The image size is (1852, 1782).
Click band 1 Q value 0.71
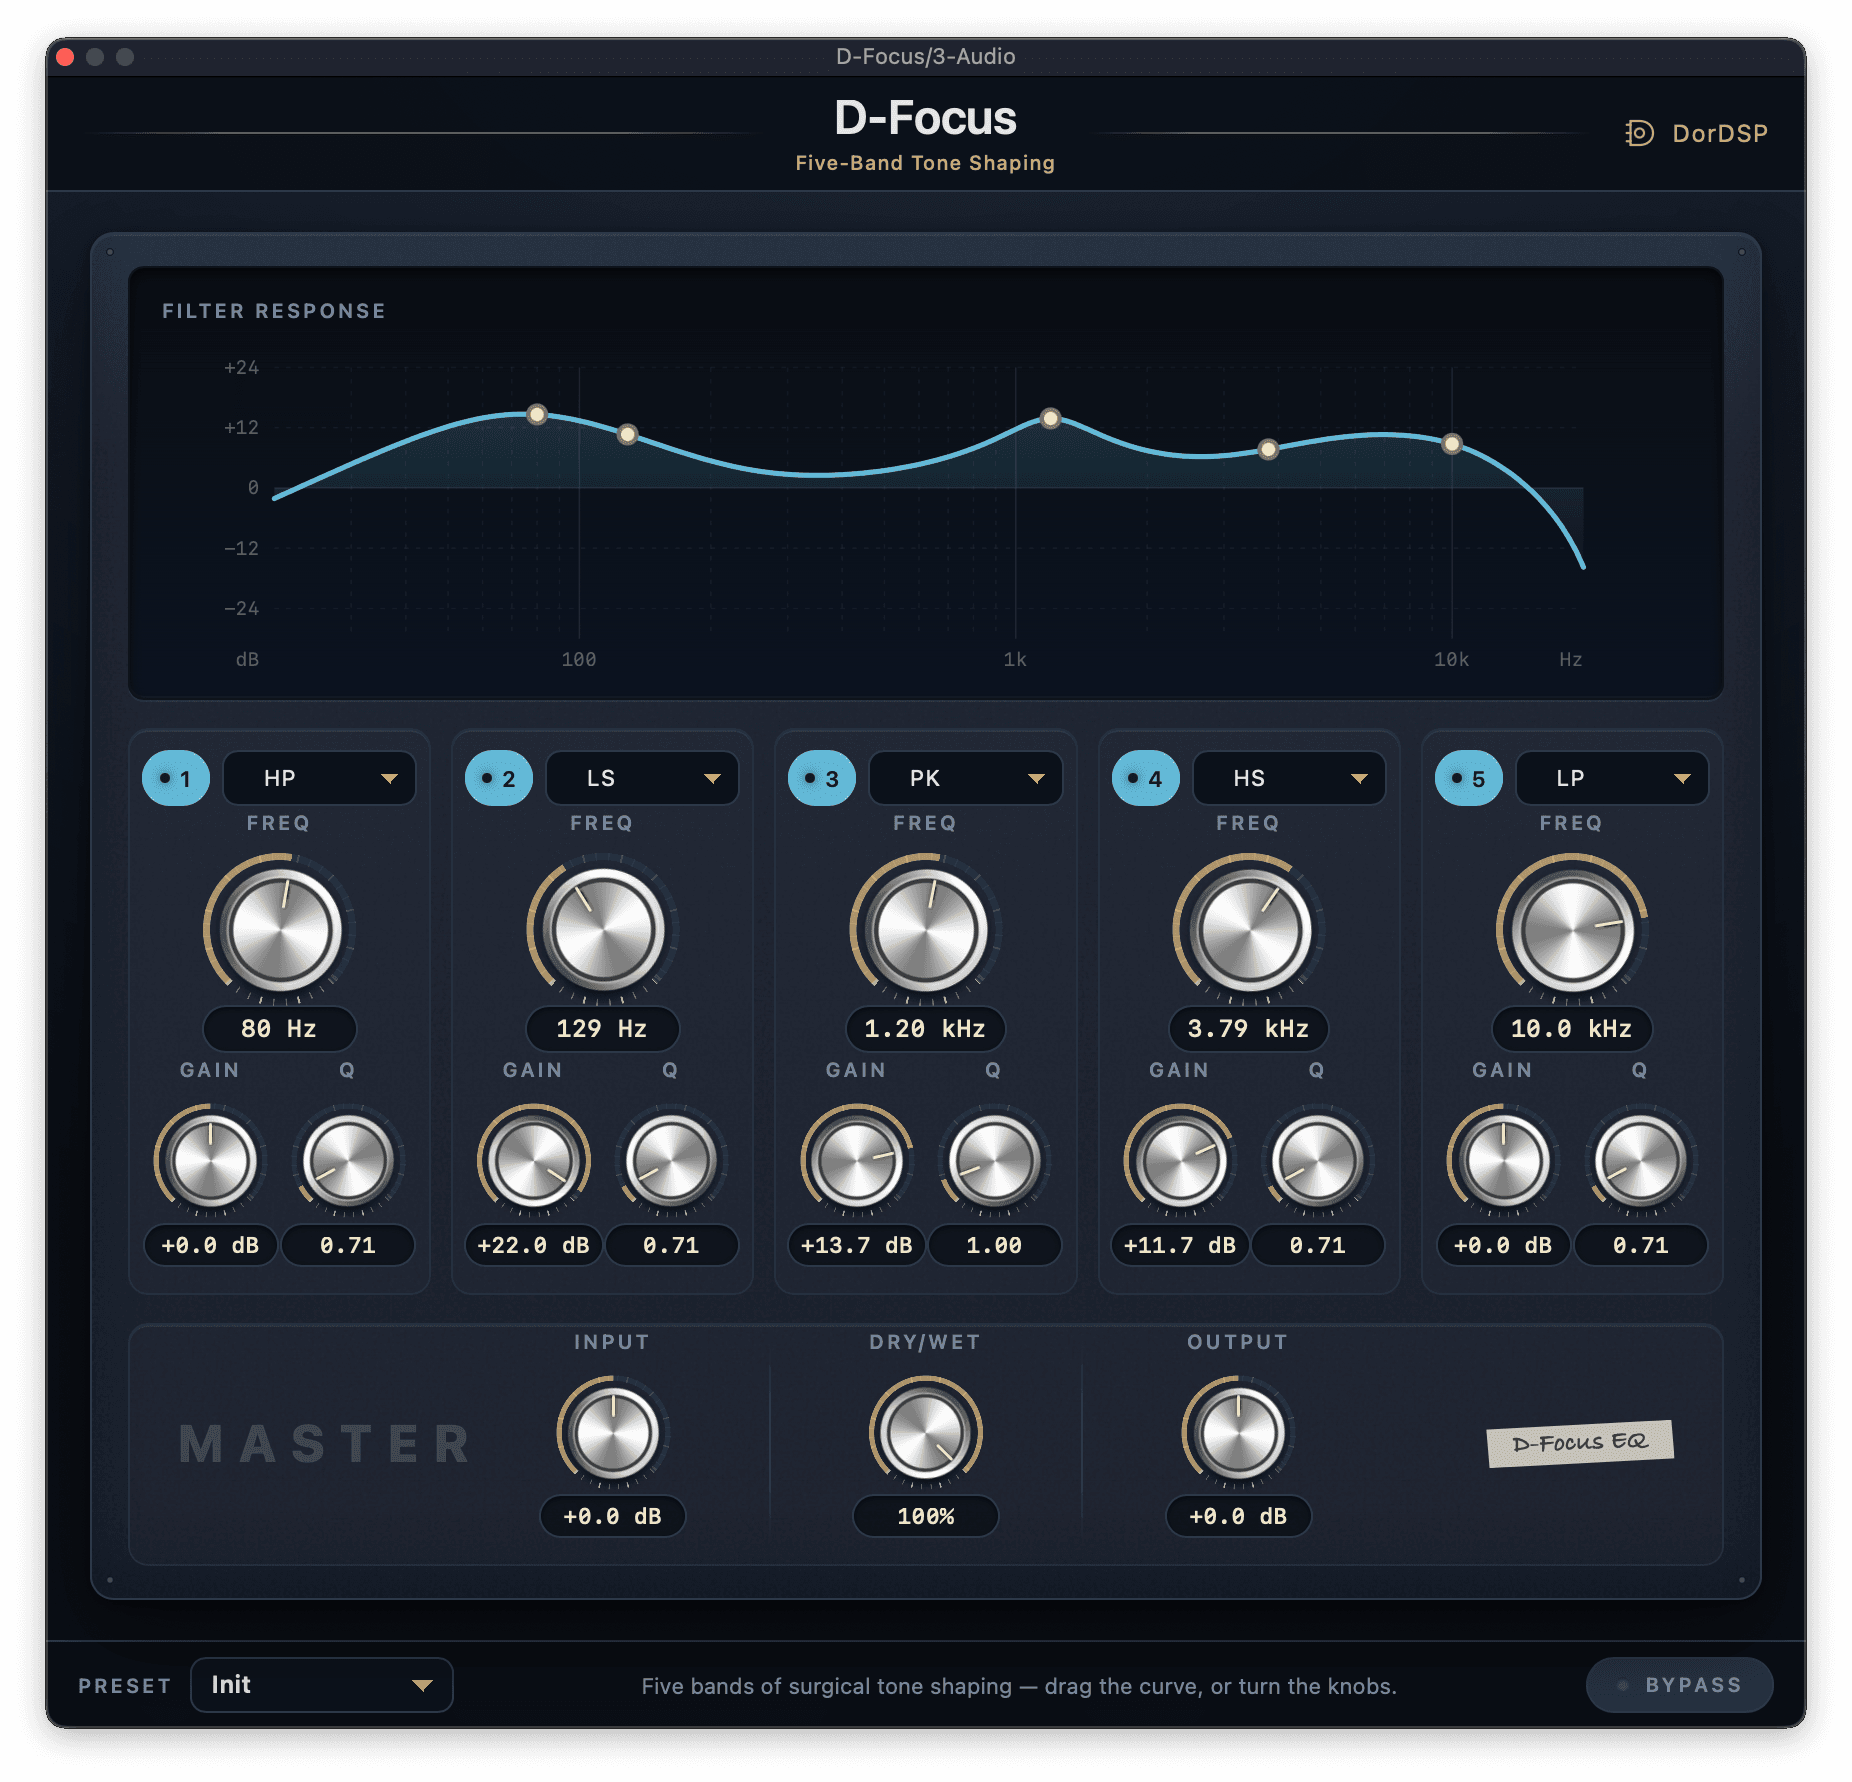(348, 1245)
